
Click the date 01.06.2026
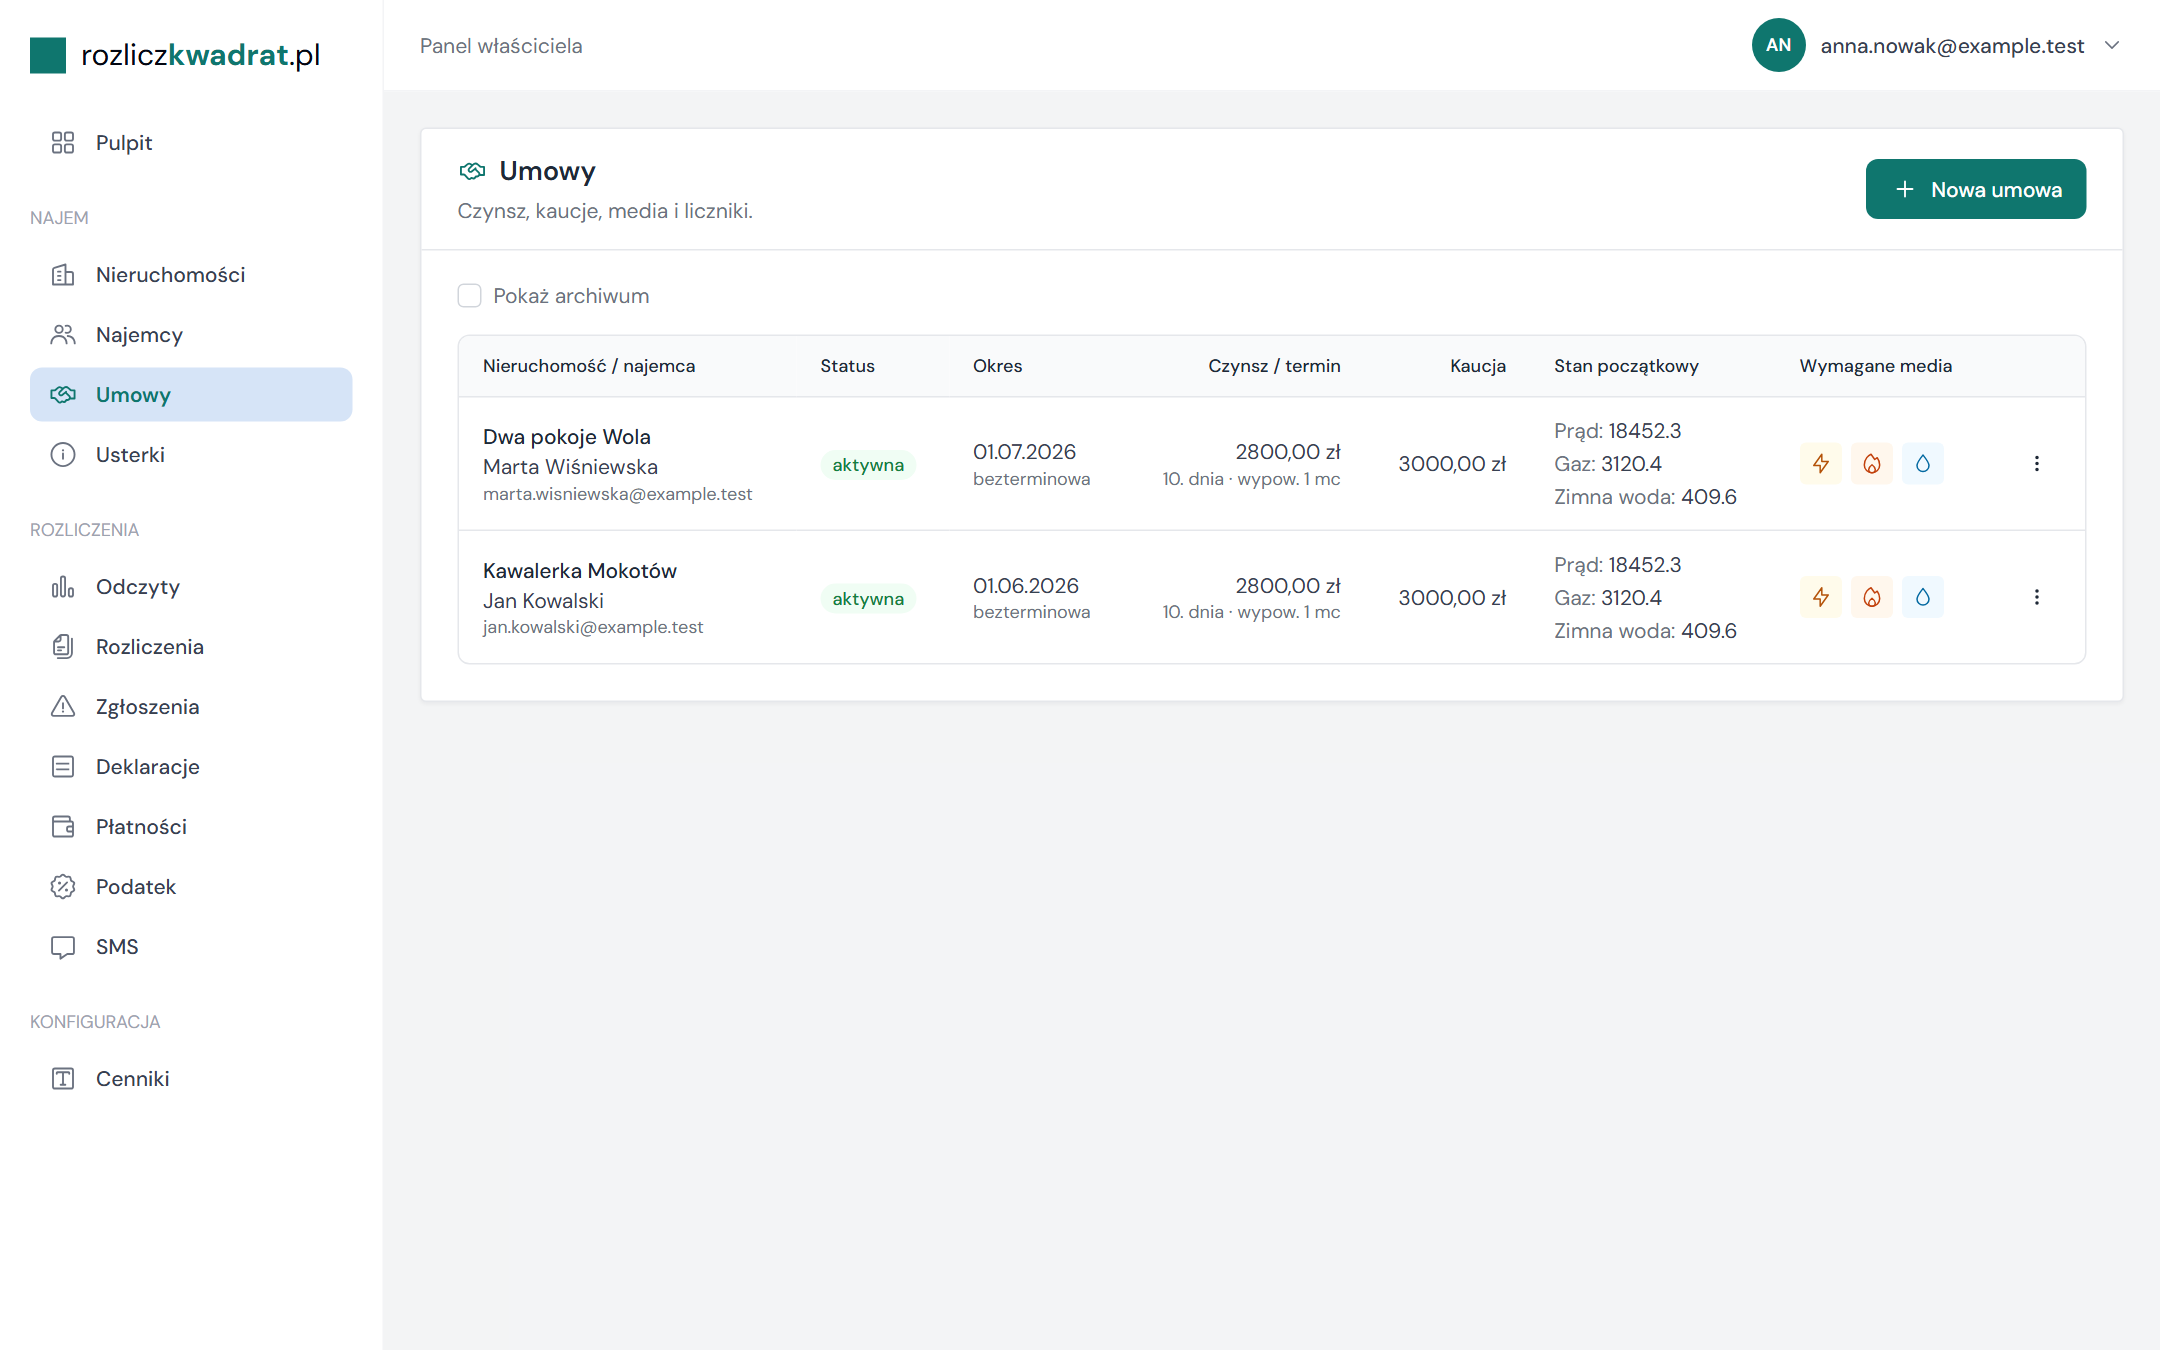point(1026,586)
